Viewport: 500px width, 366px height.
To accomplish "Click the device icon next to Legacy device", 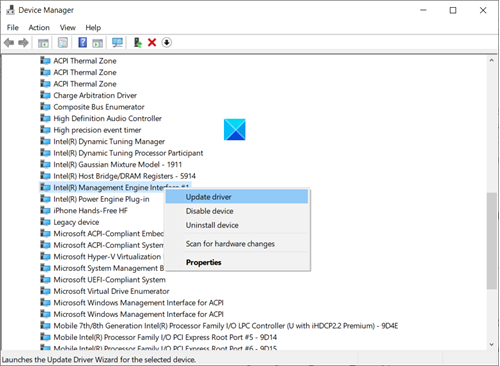I will 45,222.
